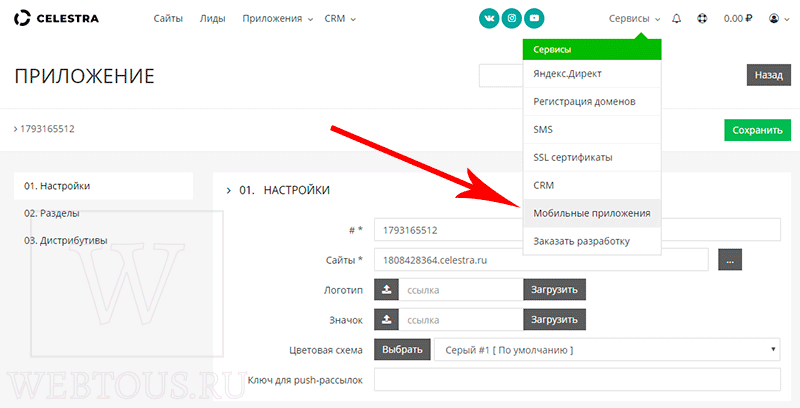The height and width of the screenshot is (408, 800).
Task: Choose Яндекс.Директ from the services menu
Action: 592,73
